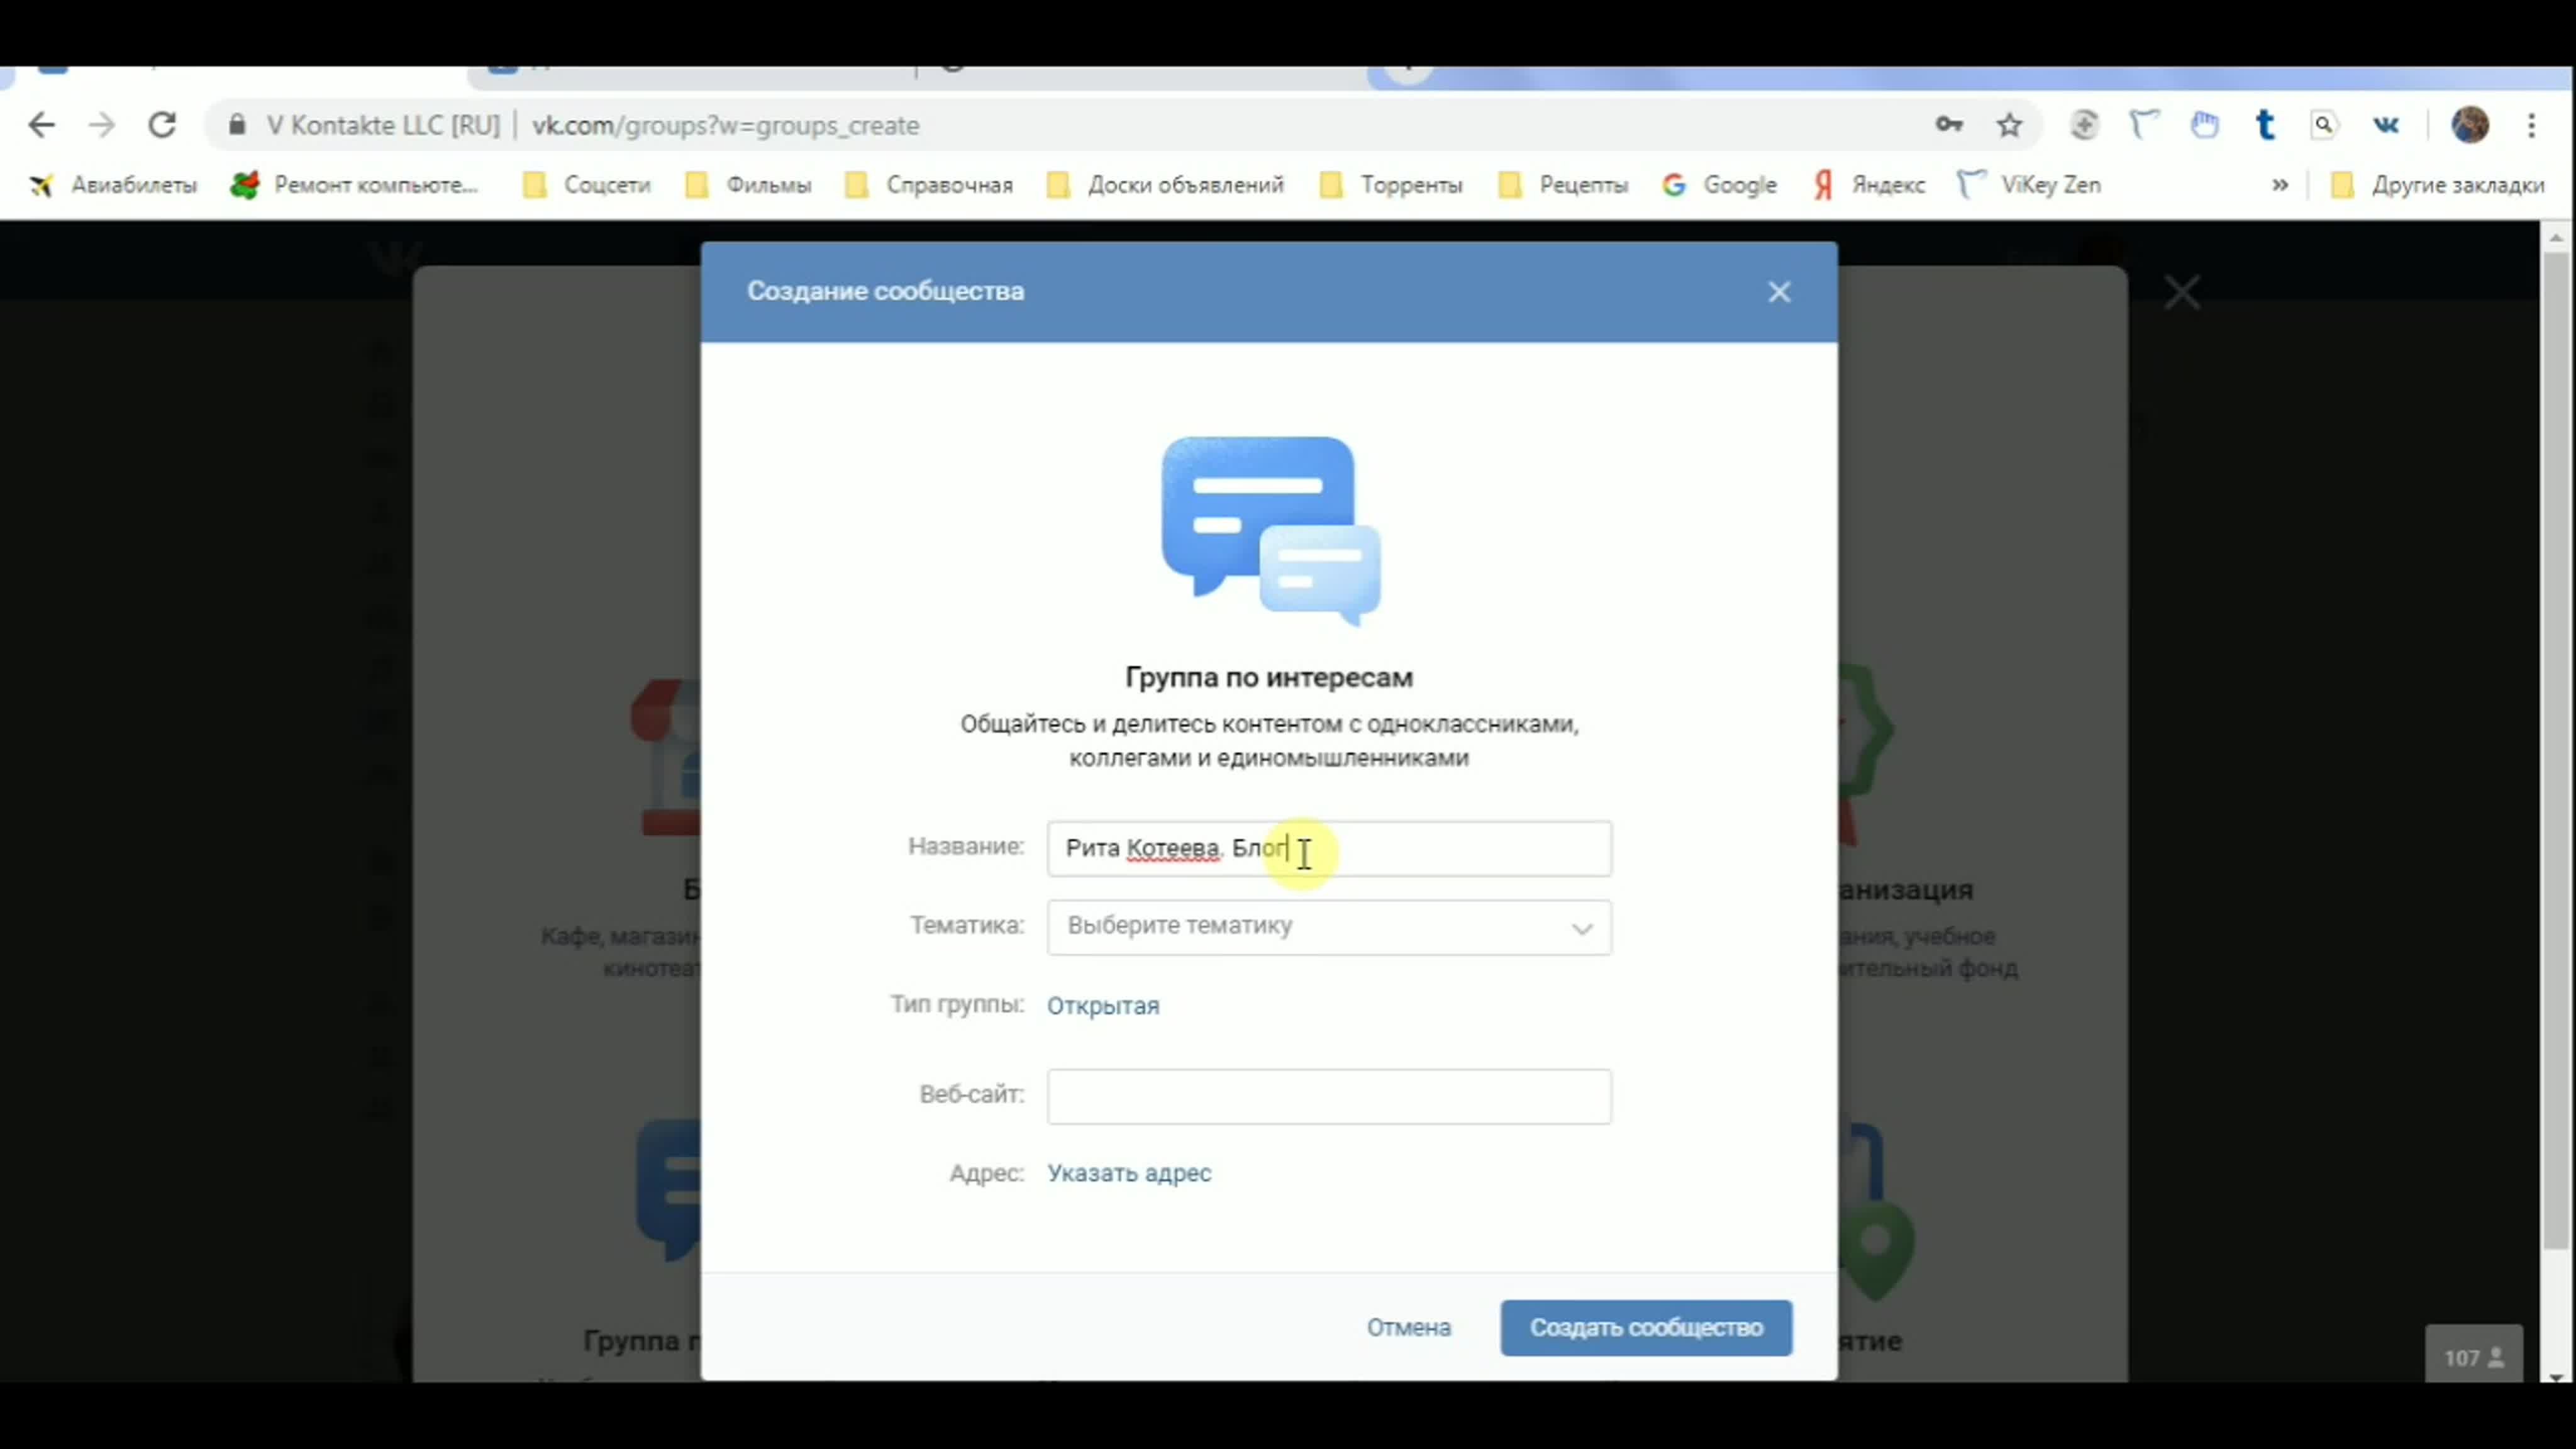Show hidden bookmarks with the » chevron
The width and height of the screenshot is (2576, 1449).
click(2280, 185)
